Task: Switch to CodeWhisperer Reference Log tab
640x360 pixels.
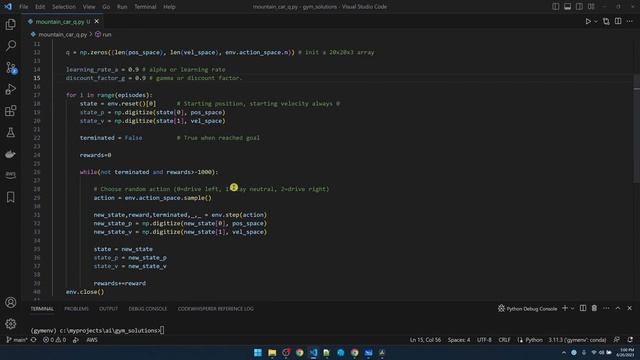Action: (216, 309)
